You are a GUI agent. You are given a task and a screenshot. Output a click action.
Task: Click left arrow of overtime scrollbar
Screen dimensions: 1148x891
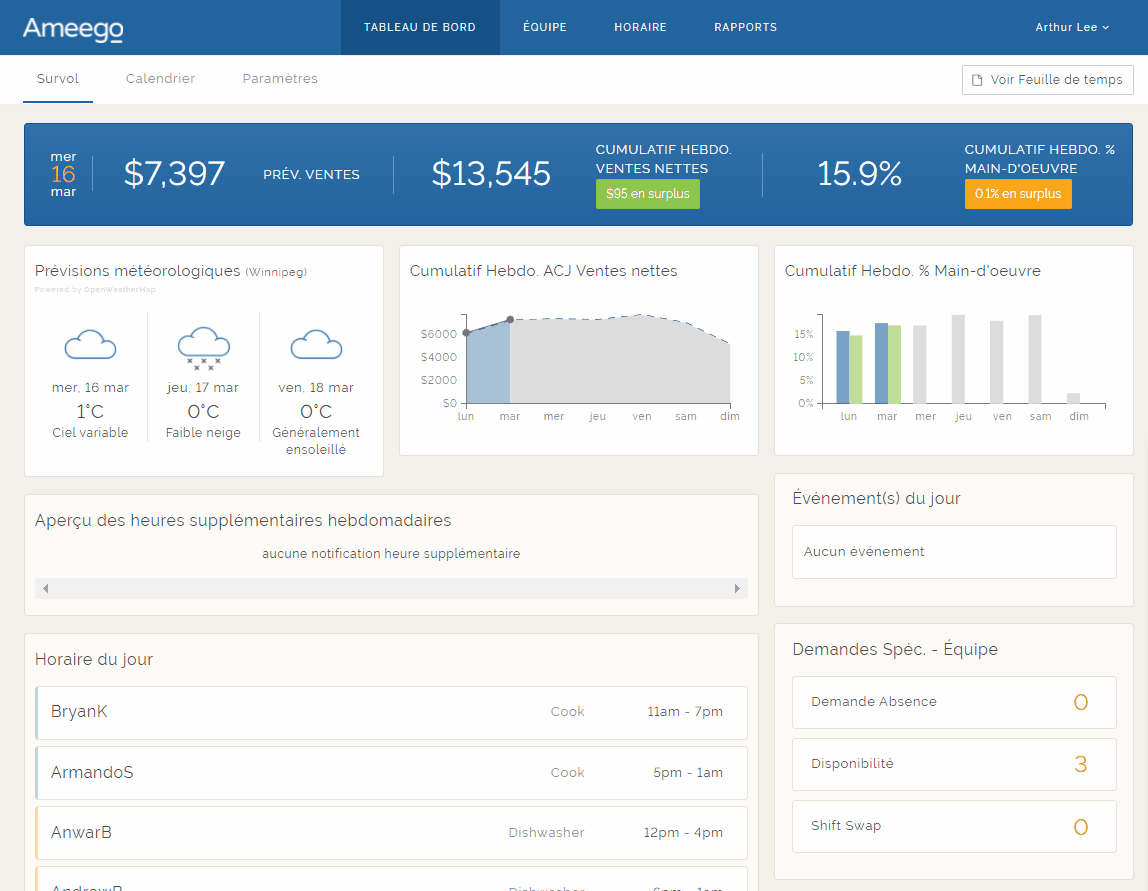click(x=45, y=589)
